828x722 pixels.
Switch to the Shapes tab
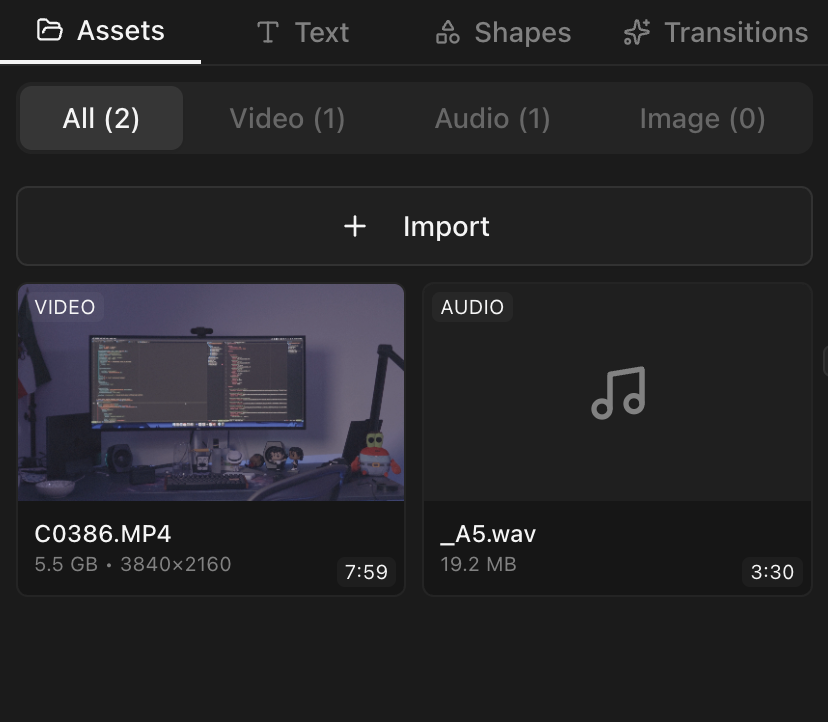(501, 32)
